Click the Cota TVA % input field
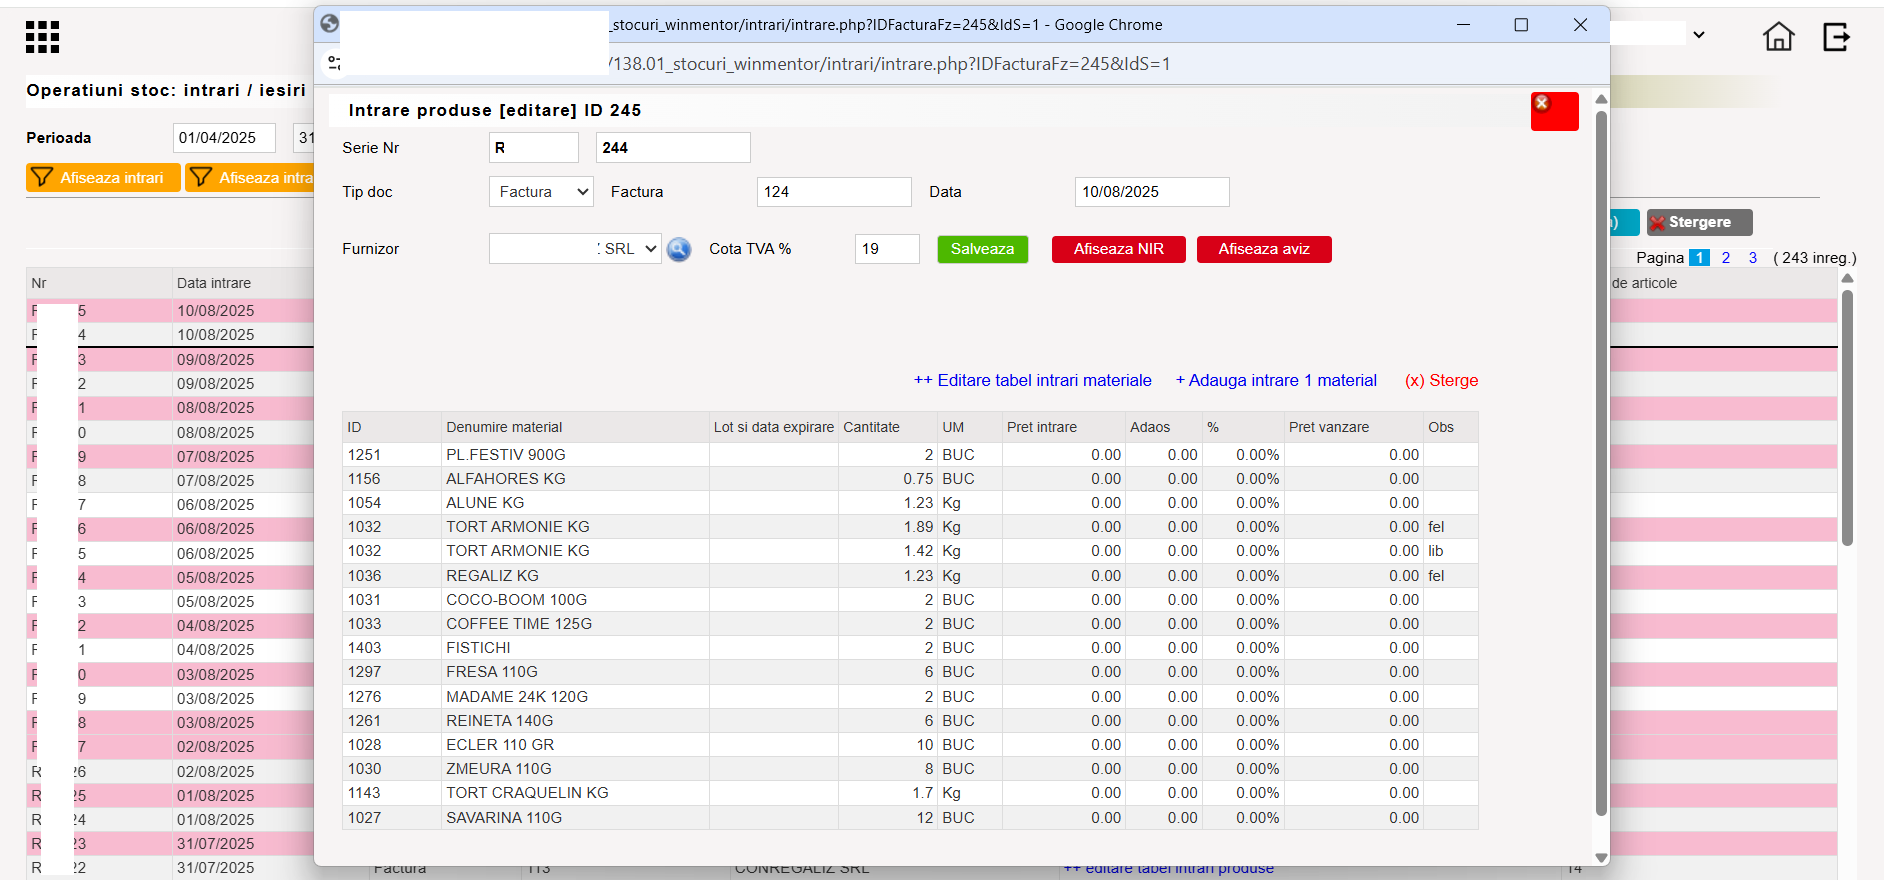The image size is (1884, 880). 887,249
